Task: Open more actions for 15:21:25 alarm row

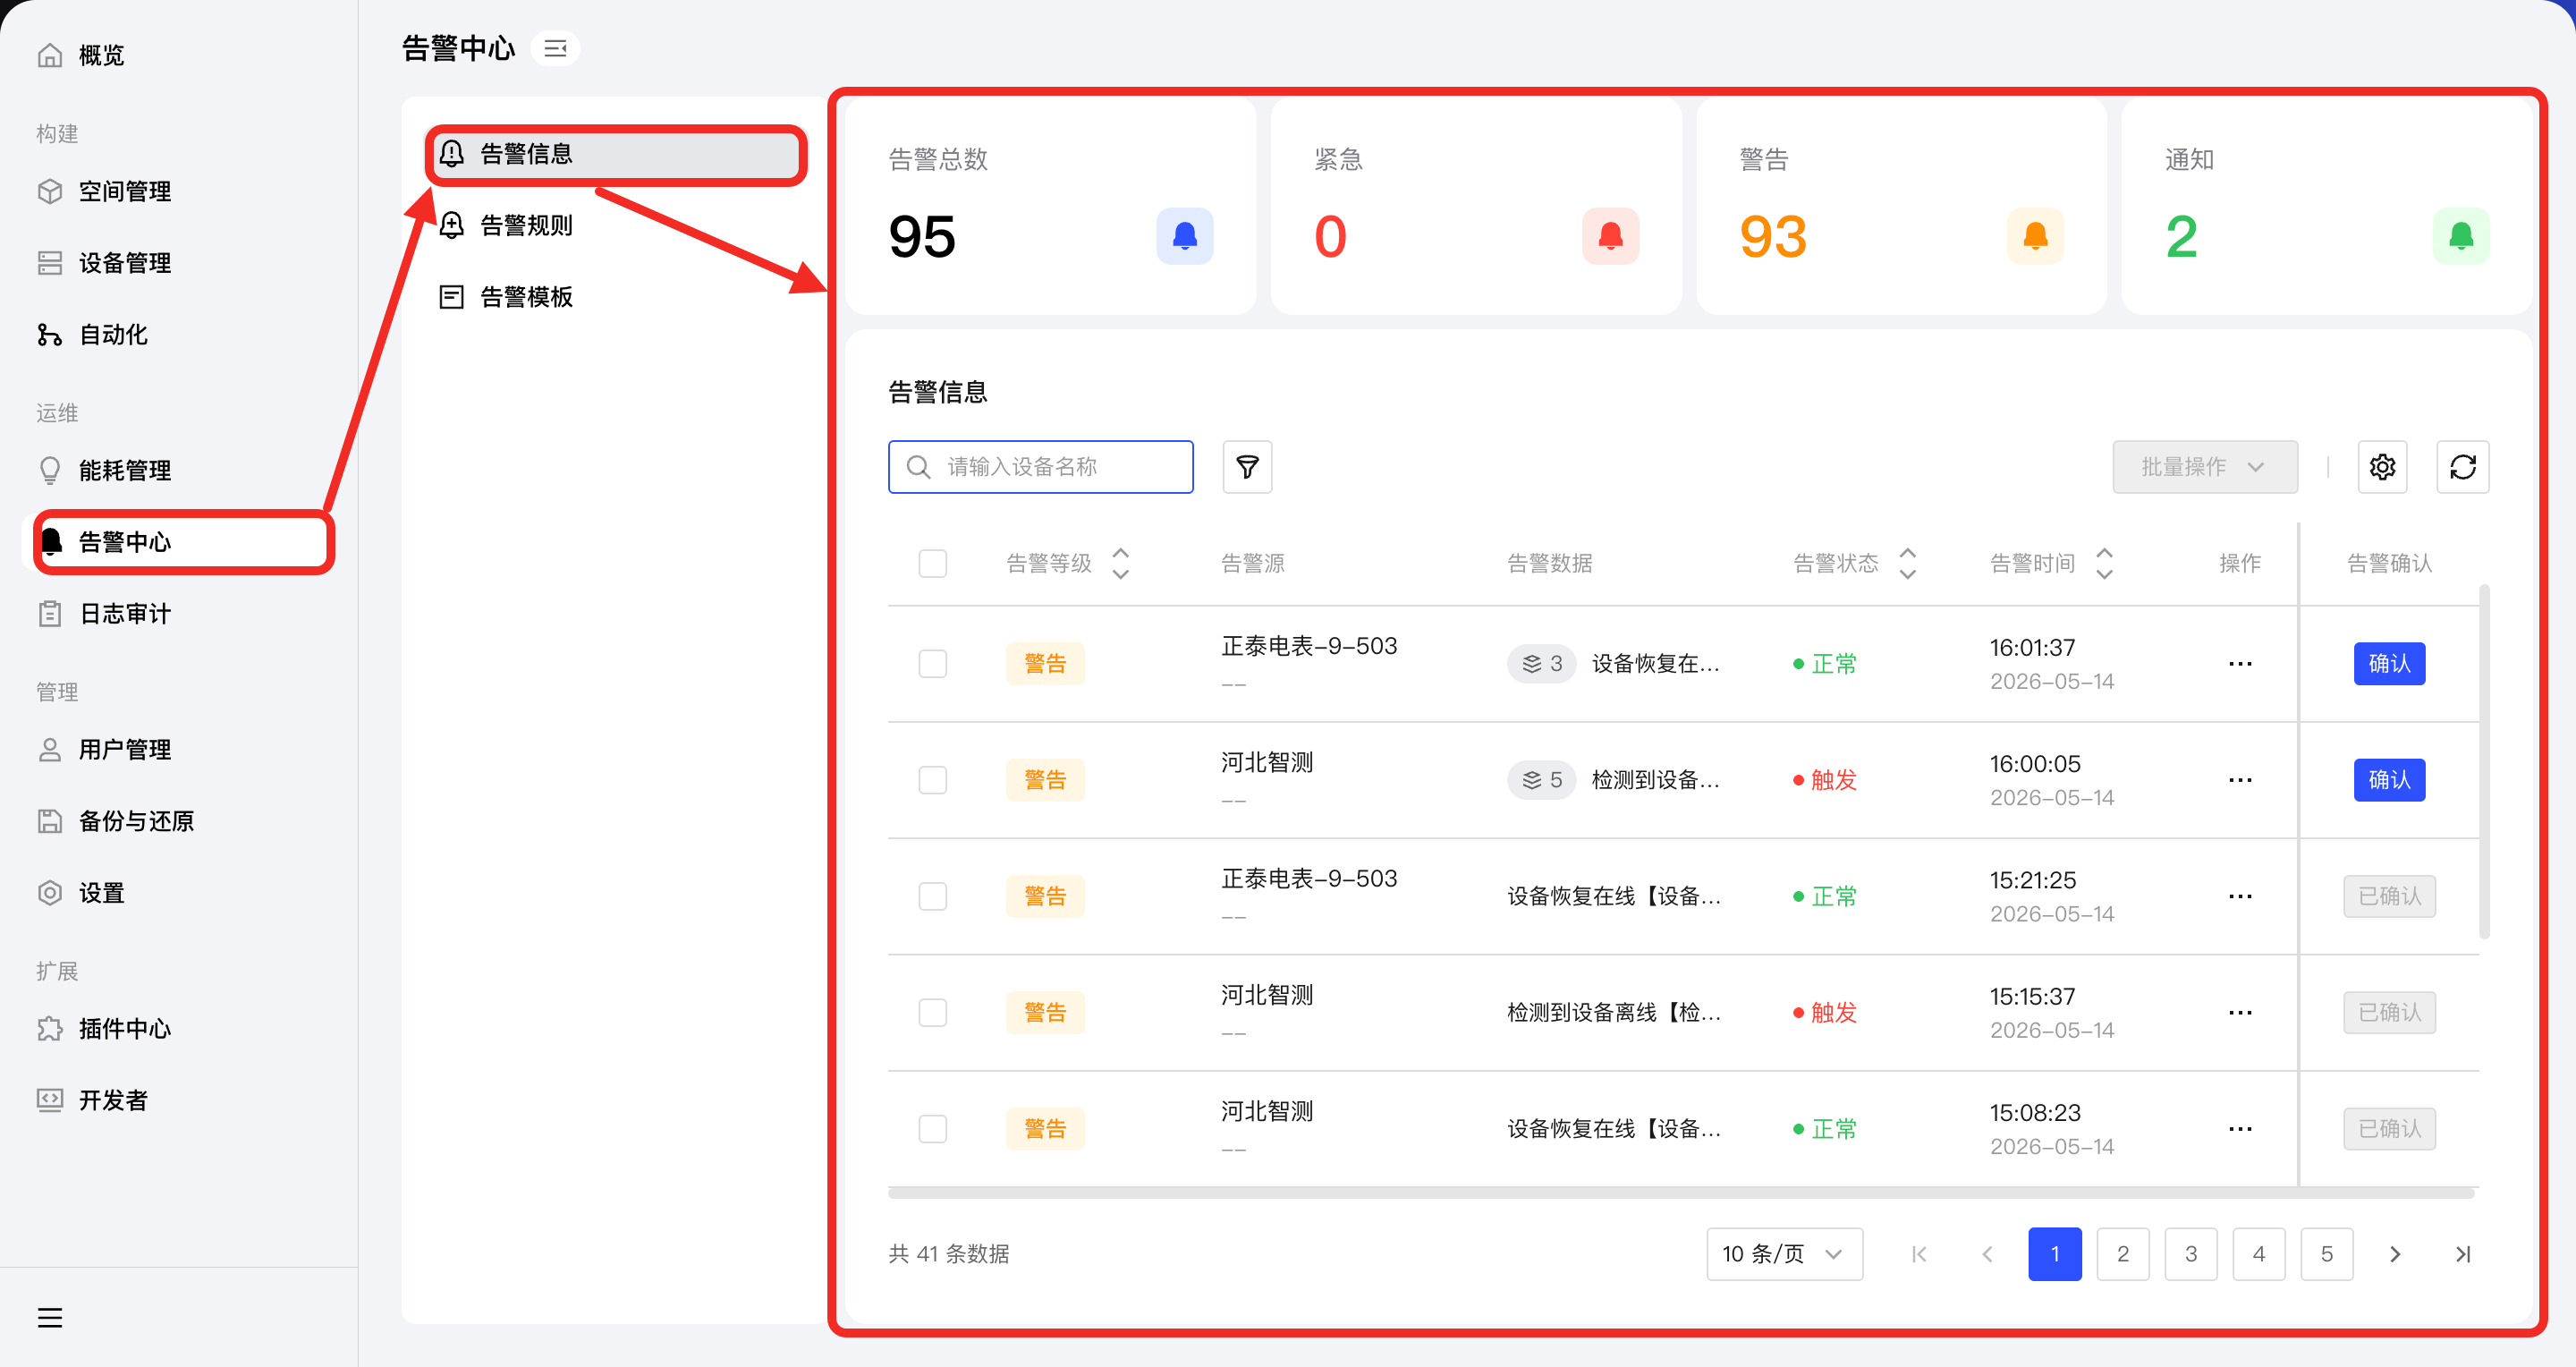Action: pos(2240,896)
